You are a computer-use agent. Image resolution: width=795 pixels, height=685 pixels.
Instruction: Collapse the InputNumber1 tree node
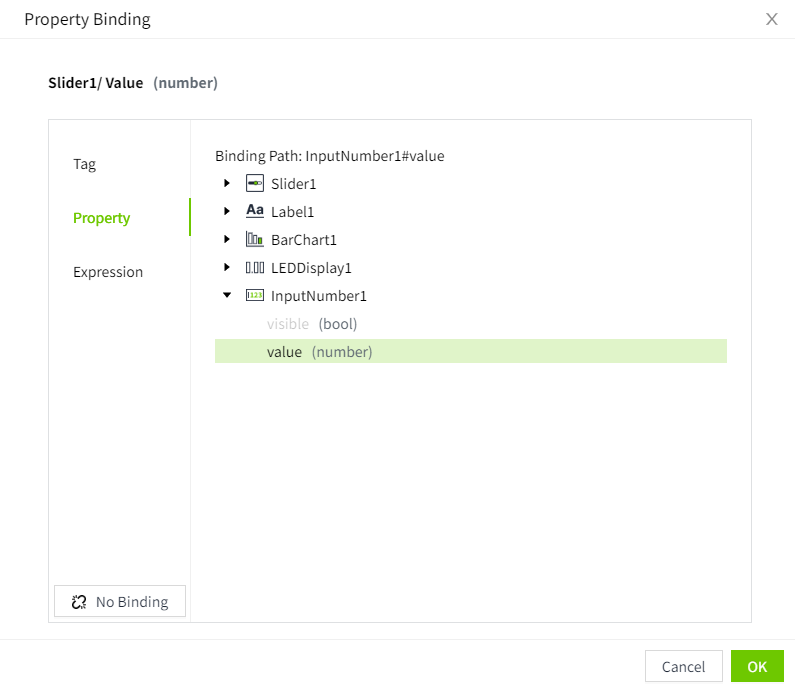pos(227,296)
